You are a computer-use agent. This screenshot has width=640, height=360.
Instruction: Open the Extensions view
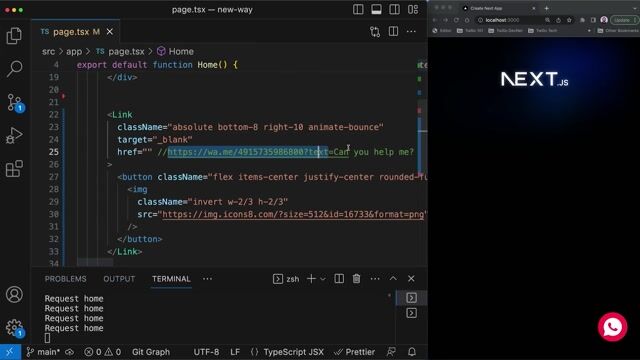click(x=14, y=169)
